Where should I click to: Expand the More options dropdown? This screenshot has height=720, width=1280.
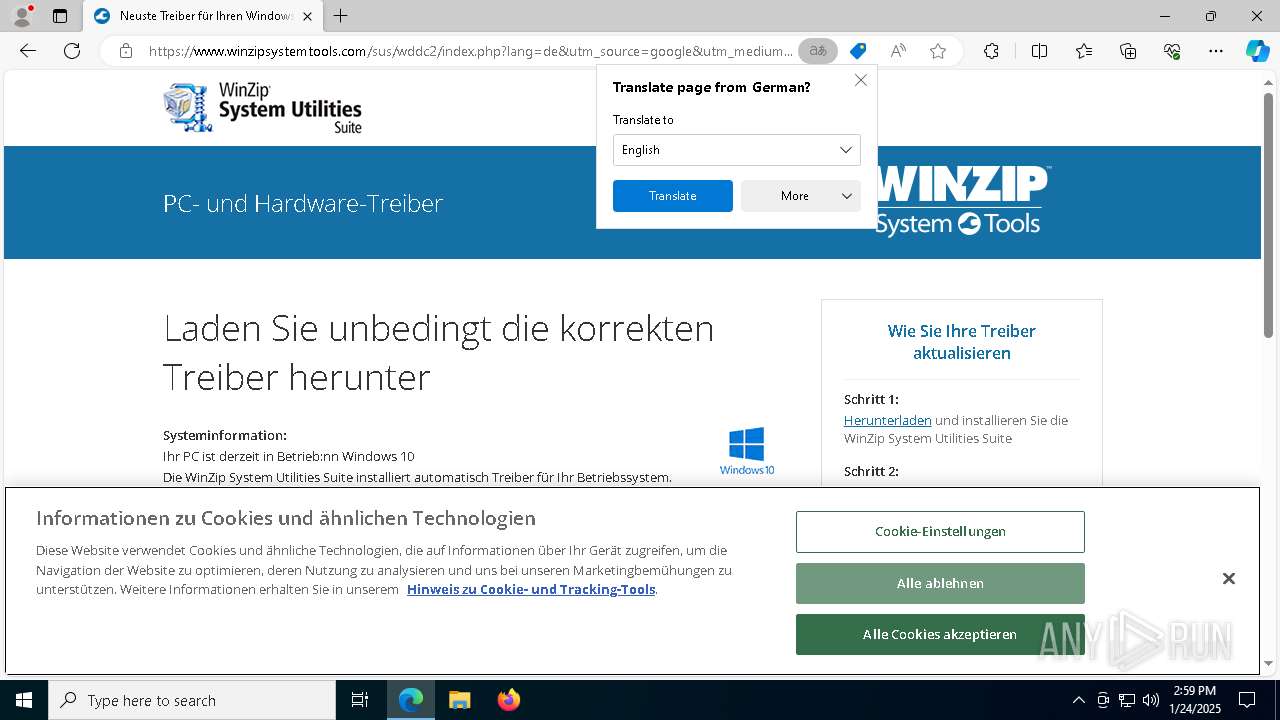pyautogui.click(x=801, y=196)
